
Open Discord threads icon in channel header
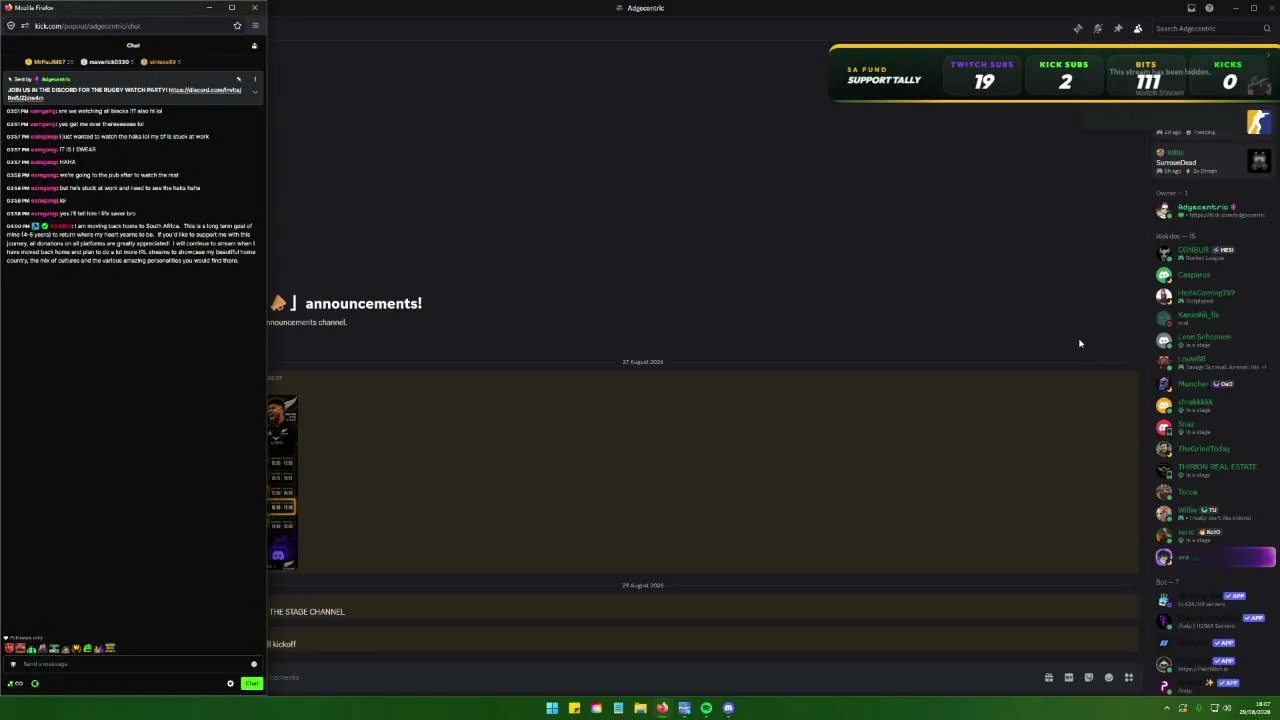point(1077,28)
